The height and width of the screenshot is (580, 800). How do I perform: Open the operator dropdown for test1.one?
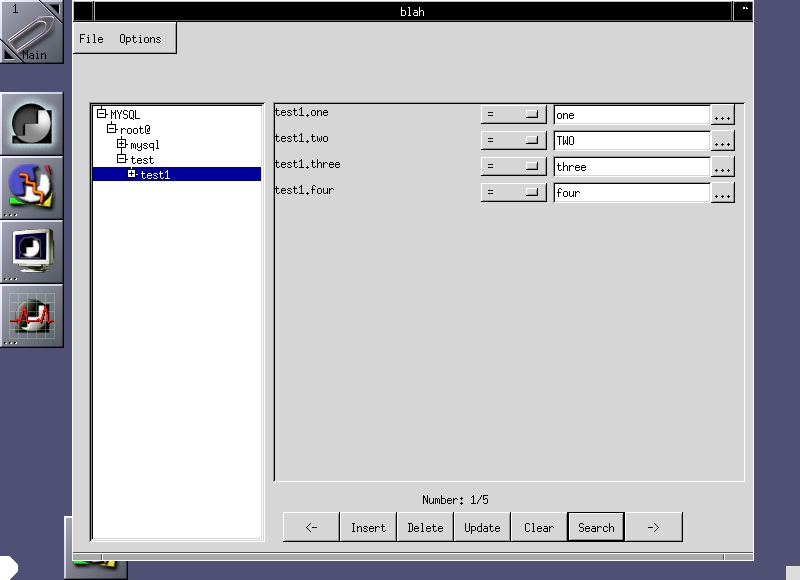[x=513, y=115]
